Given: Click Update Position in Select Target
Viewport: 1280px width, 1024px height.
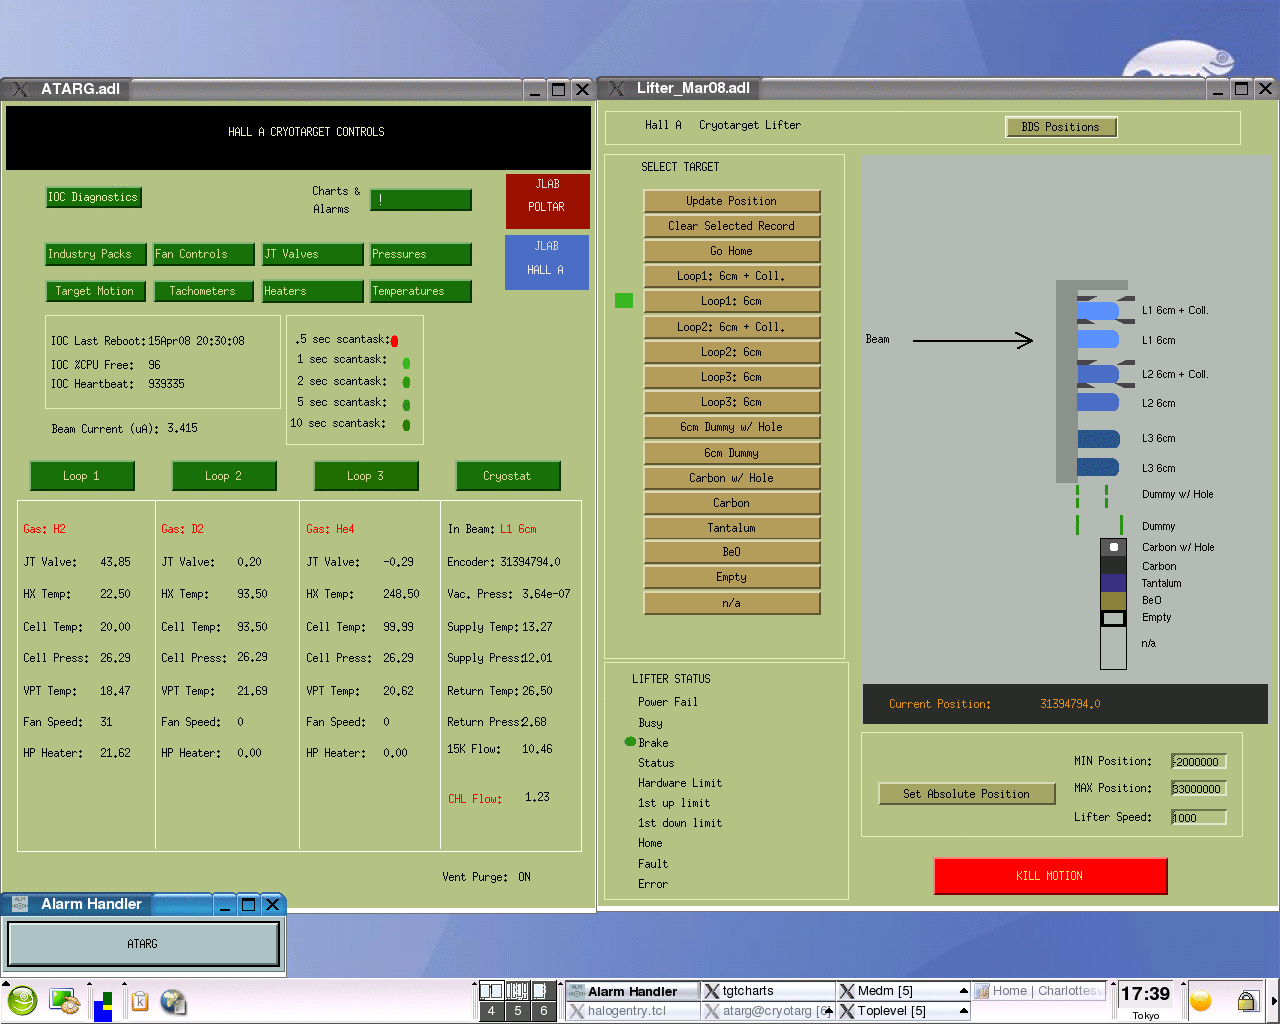Looking at the screenshot, I should point(732,201).
